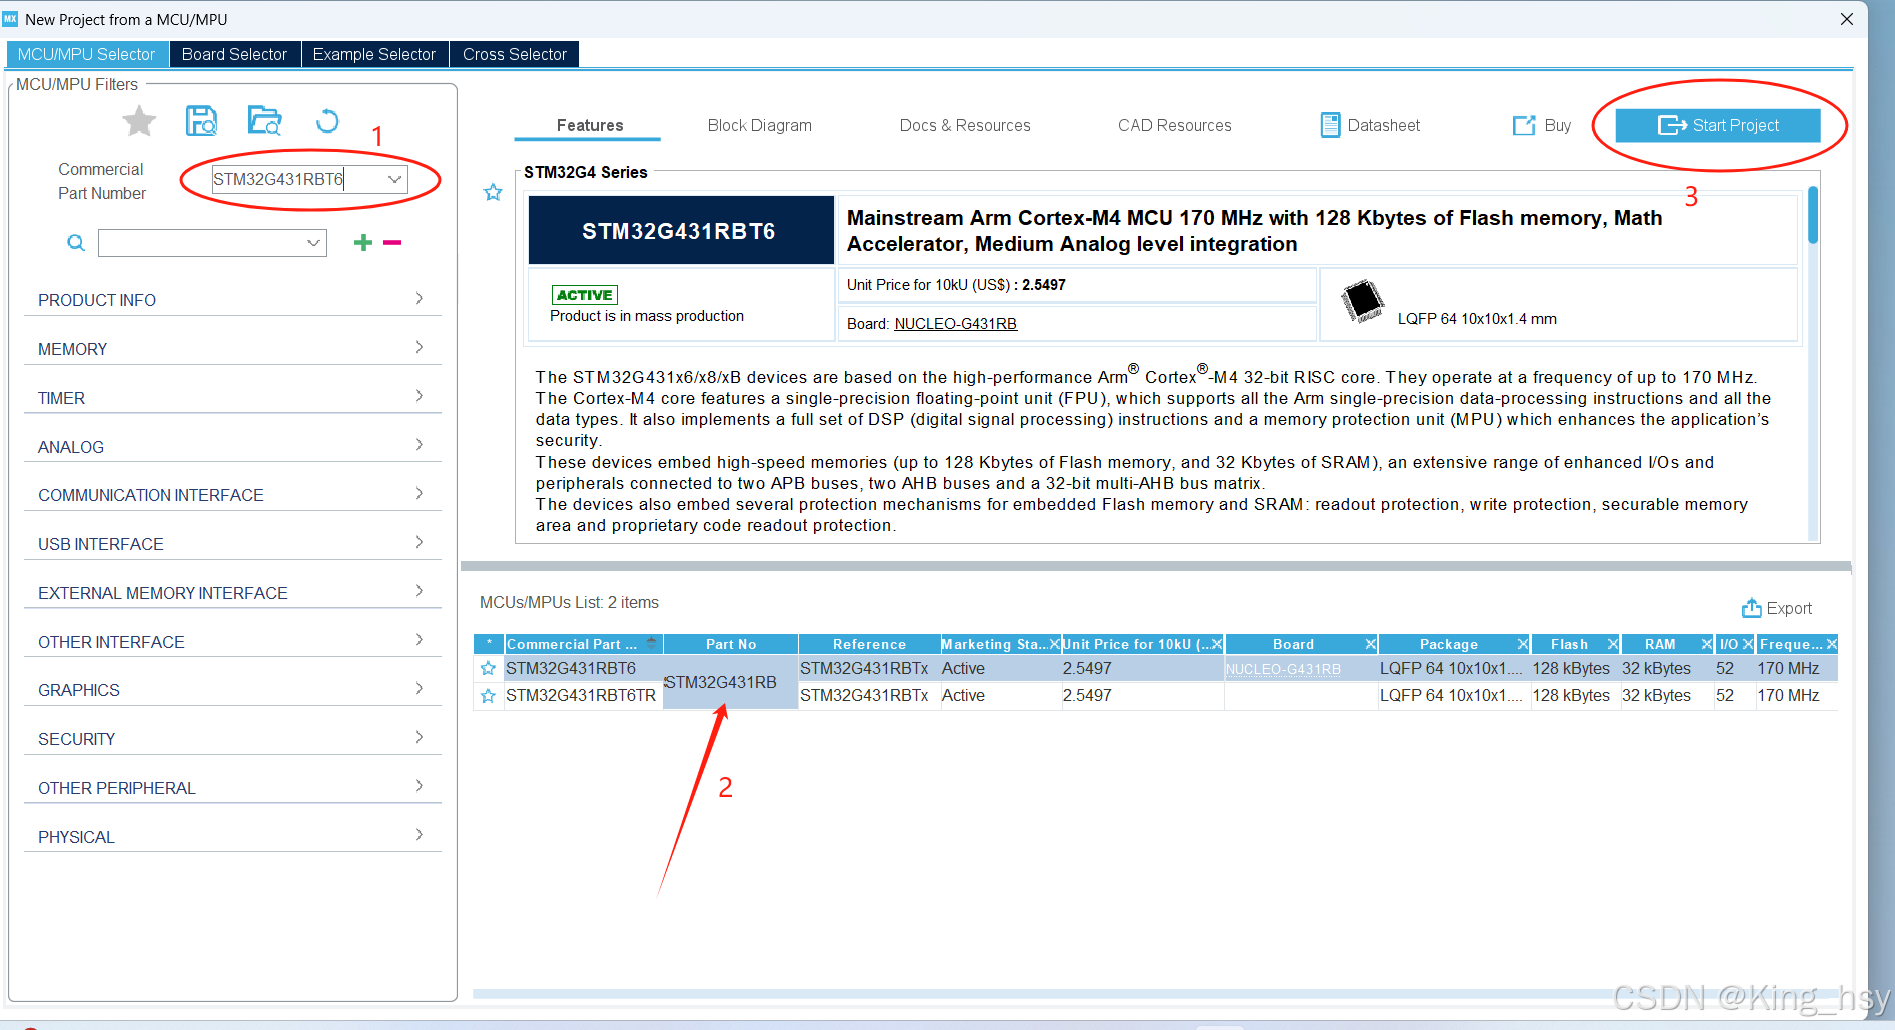This screenshot has height=1030, width=1895.
Task: Expand SECURITY filter section
Action: point(232,738)
